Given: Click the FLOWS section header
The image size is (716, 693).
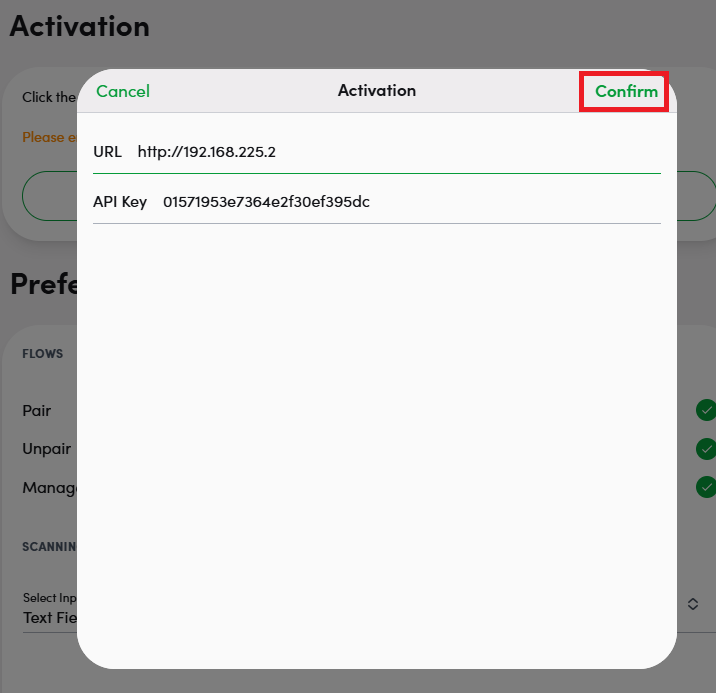Looking at the screenshot, I should (x=43, y=354).
